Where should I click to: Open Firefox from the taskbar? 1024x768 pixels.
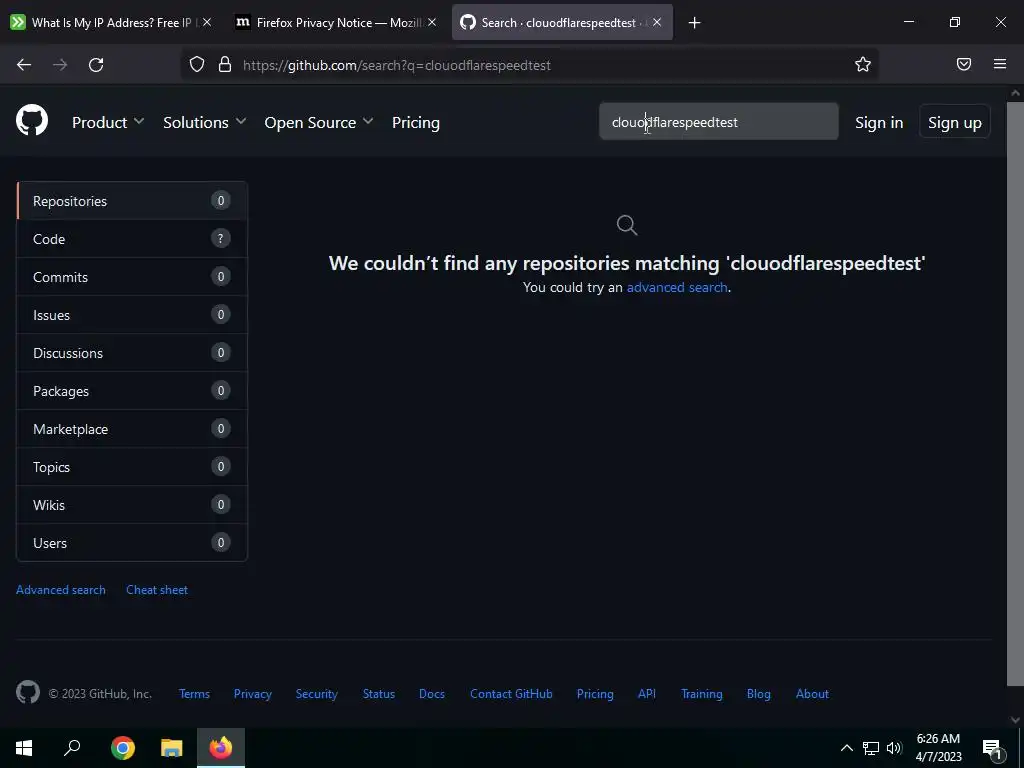pos(221,748)
